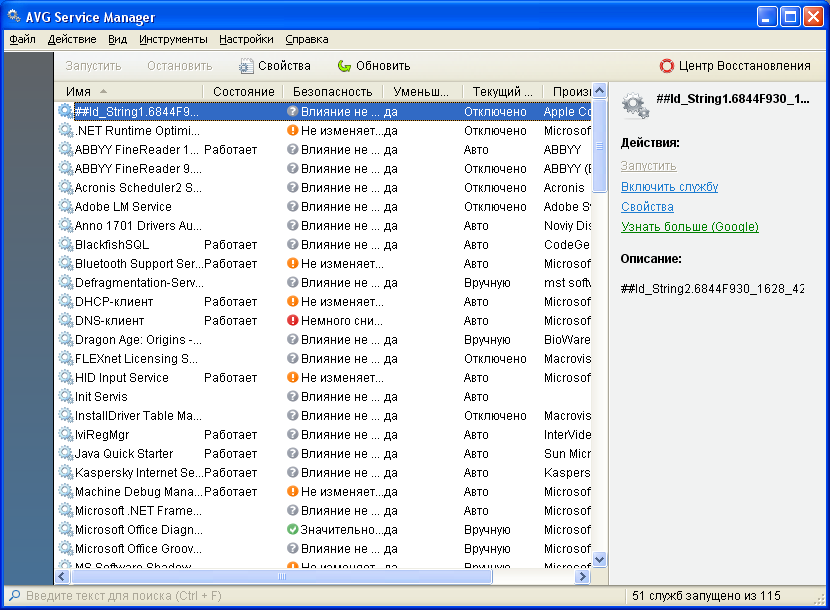Click the green Refresh (Обновить) icon
The image size is (830, 610).
pyautogui.click(x=344, y=66)
